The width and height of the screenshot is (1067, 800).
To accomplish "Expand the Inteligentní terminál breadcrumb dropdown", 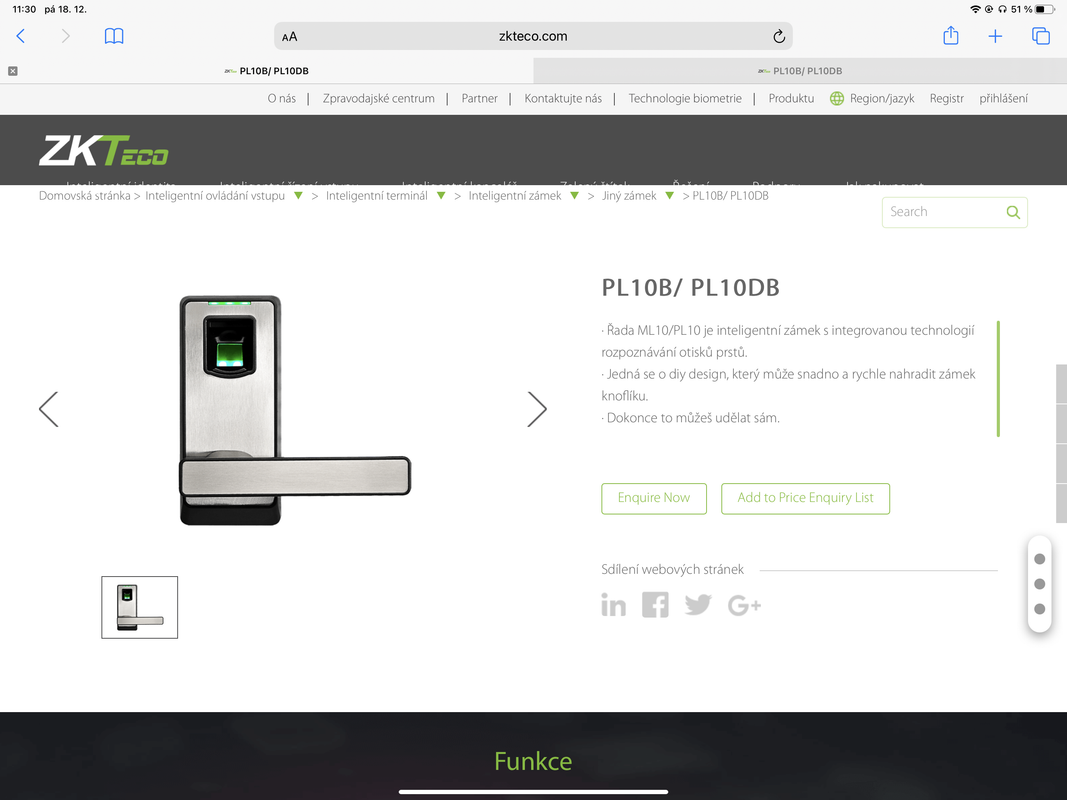I will point(441,196).
